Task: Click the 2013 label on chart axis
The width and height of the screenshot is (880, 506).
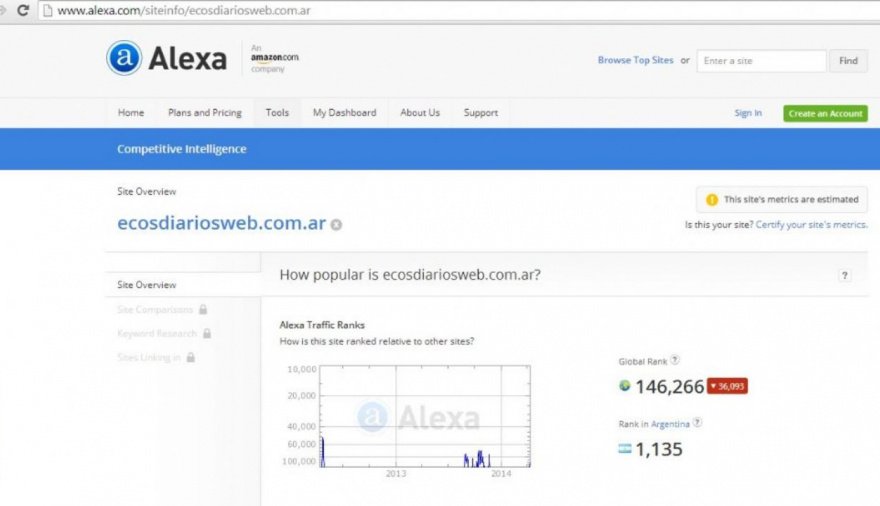Action: pyautogui.click(x=396, y=474)
